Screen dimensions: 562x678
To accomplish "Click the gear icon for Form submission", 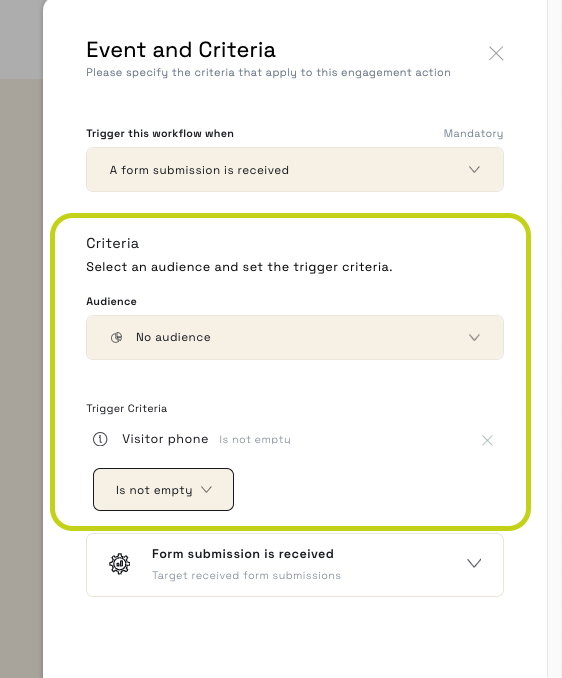I will (x=119, y=564).
